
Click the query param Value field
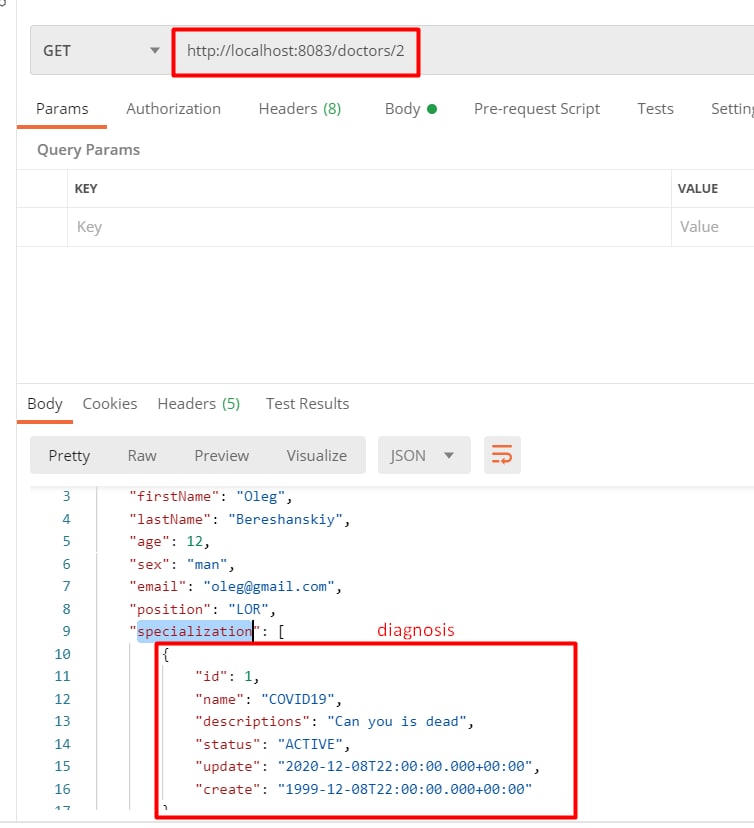pyautogui.click(x=712, y=227)
